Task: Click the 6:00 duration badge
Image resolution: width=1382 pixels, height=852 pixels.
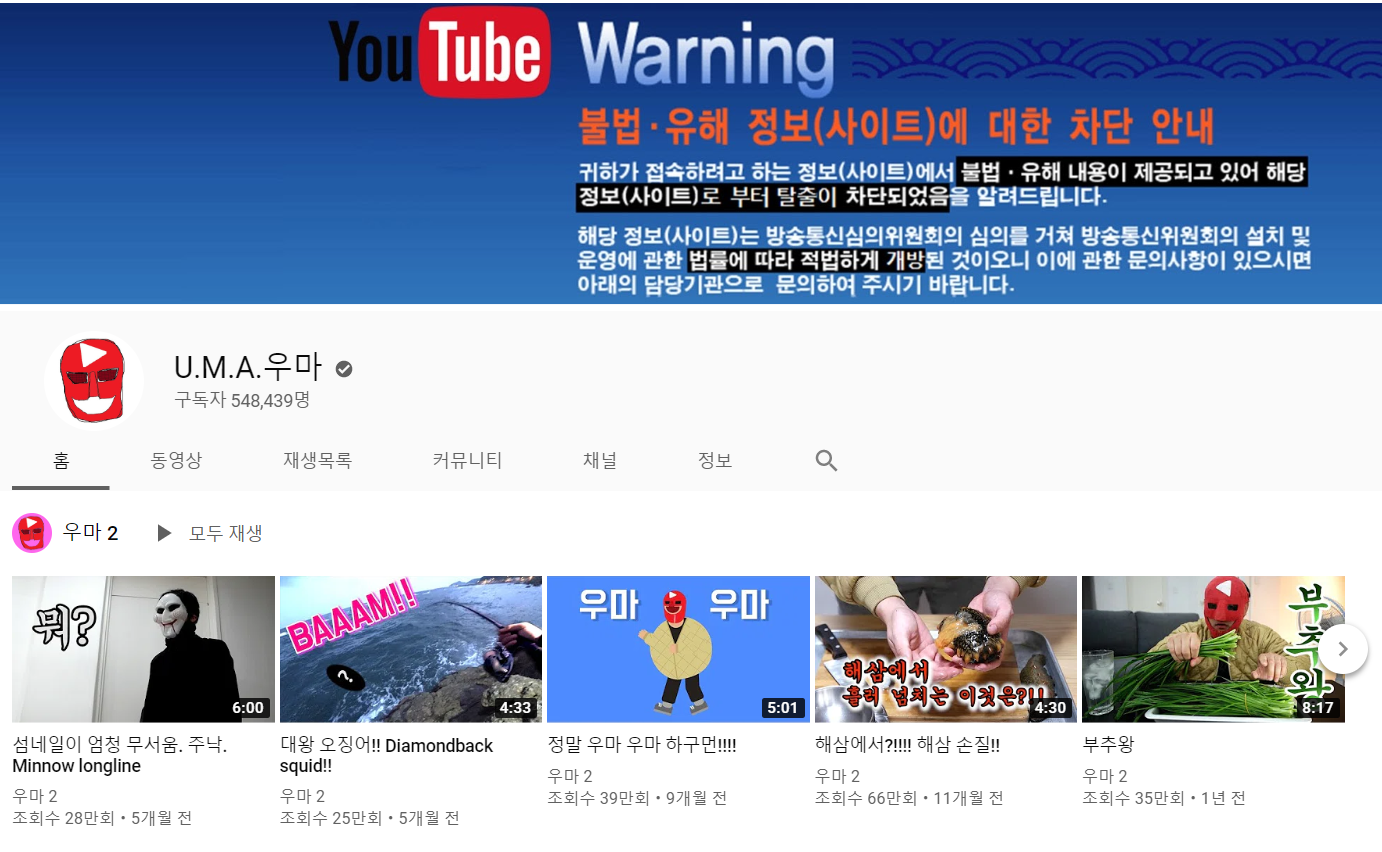Action: [x=248, y=708]
